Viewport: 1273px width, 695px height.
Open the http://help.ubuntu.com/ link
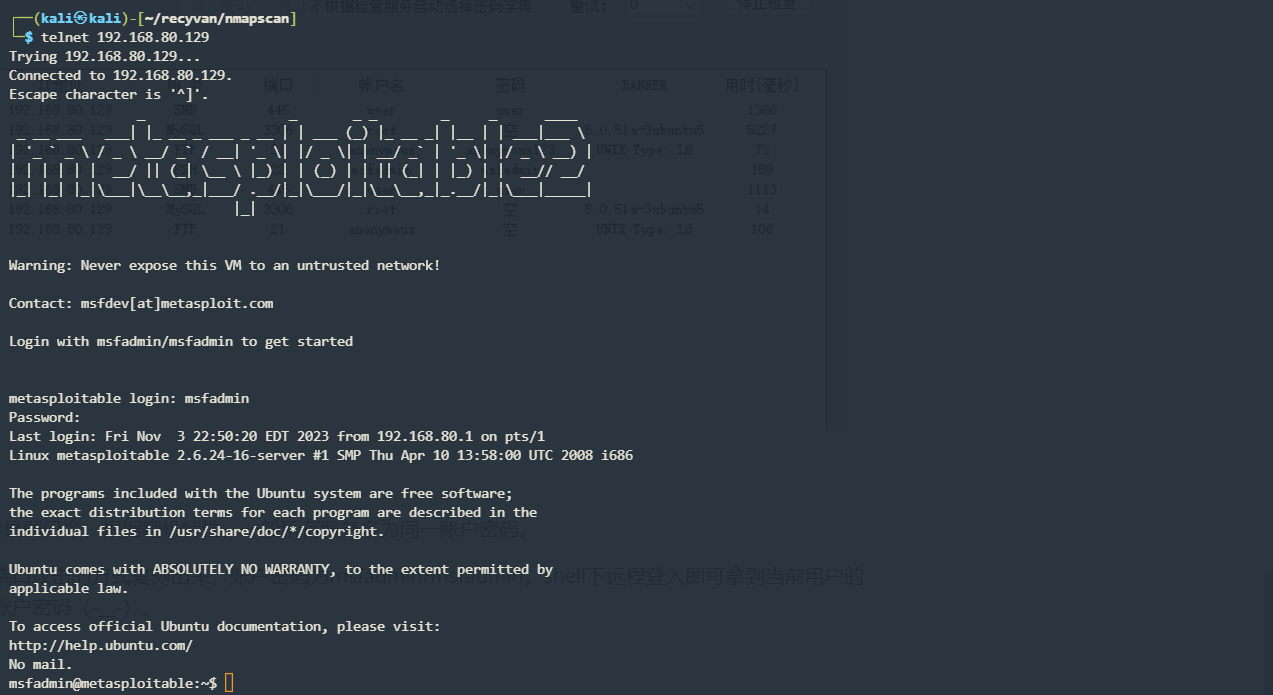click(100, 646)
